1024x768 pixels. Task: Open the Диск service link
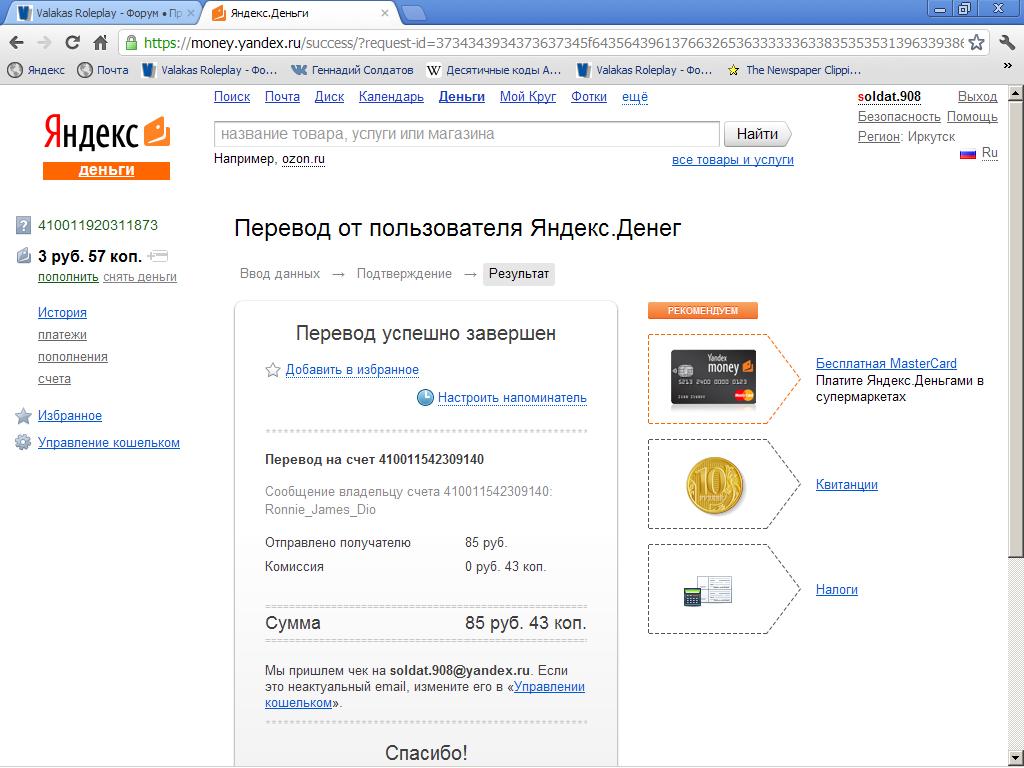point(329,97)
